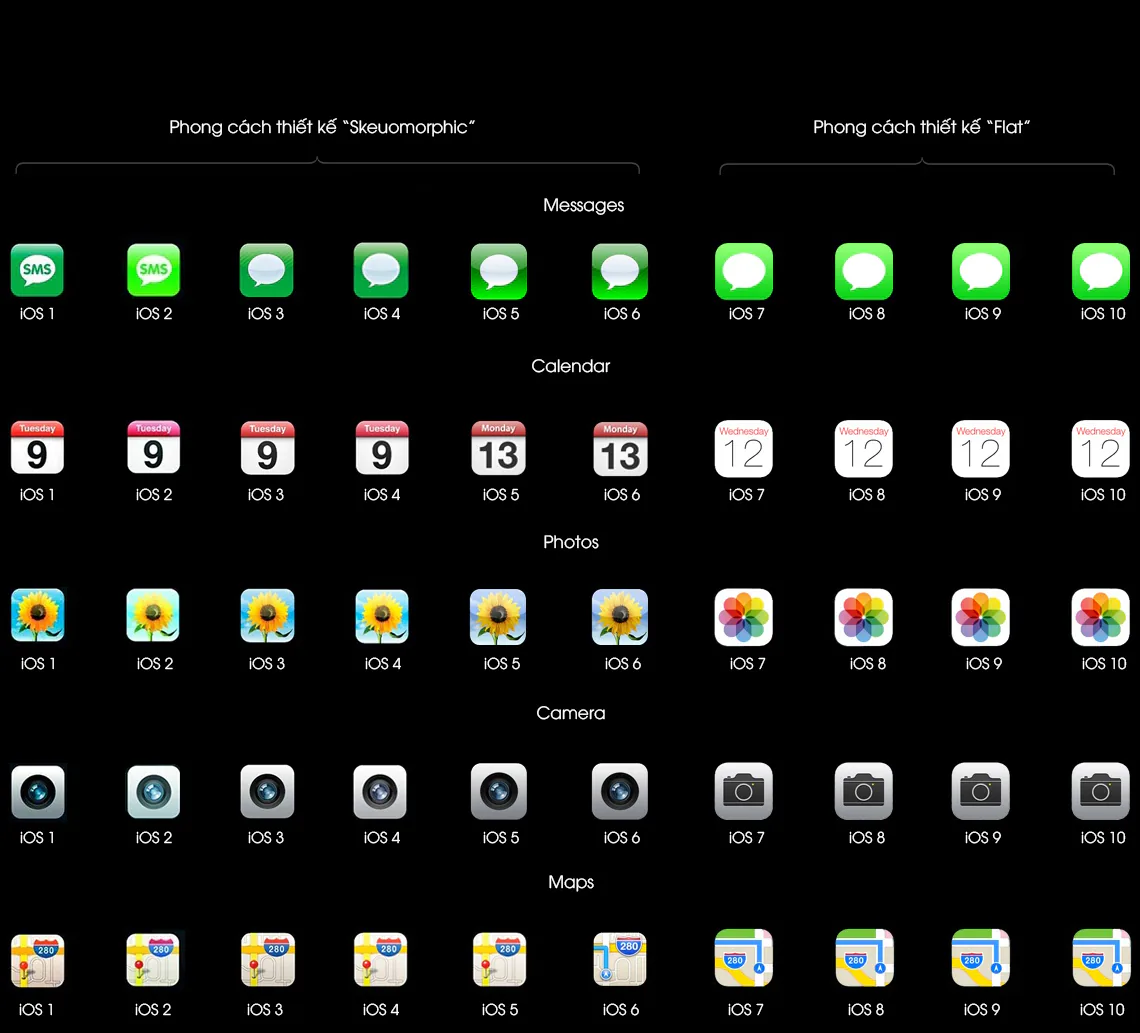Click the iOS 6 Camera icon

pos(620,792)
